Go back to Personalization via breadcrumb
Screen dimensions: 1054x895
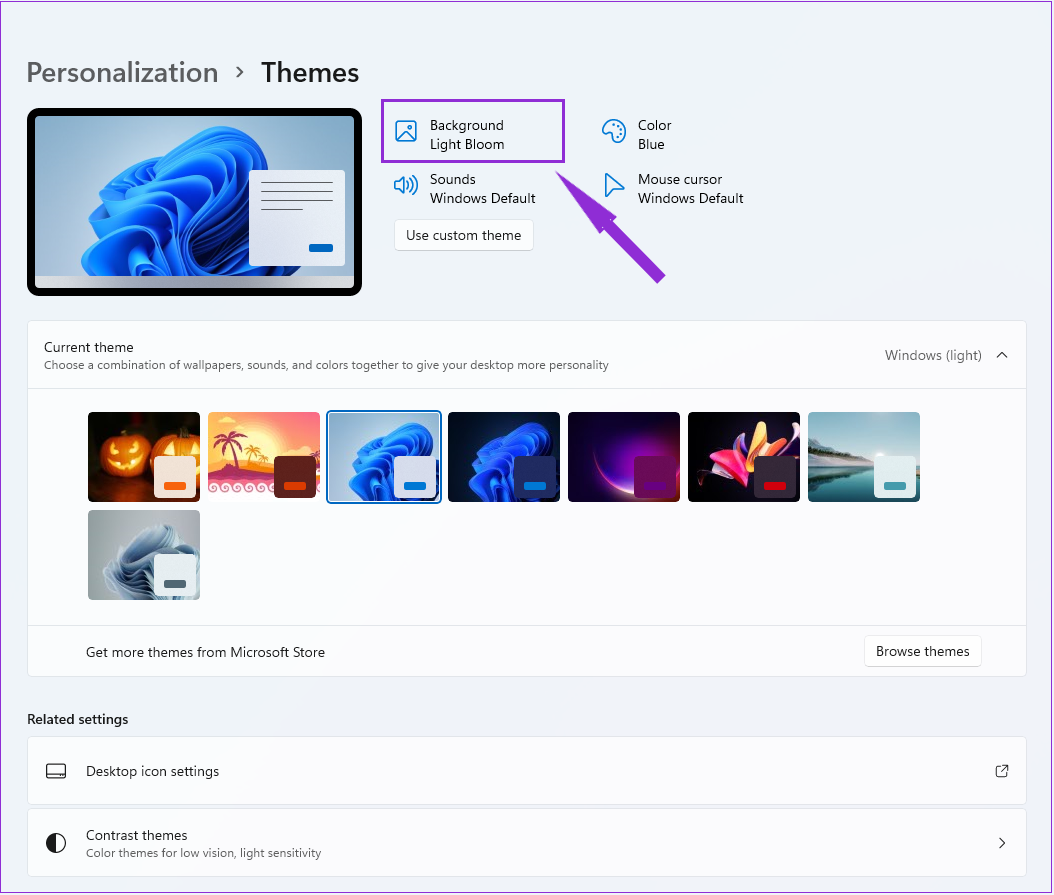[122, 72]
